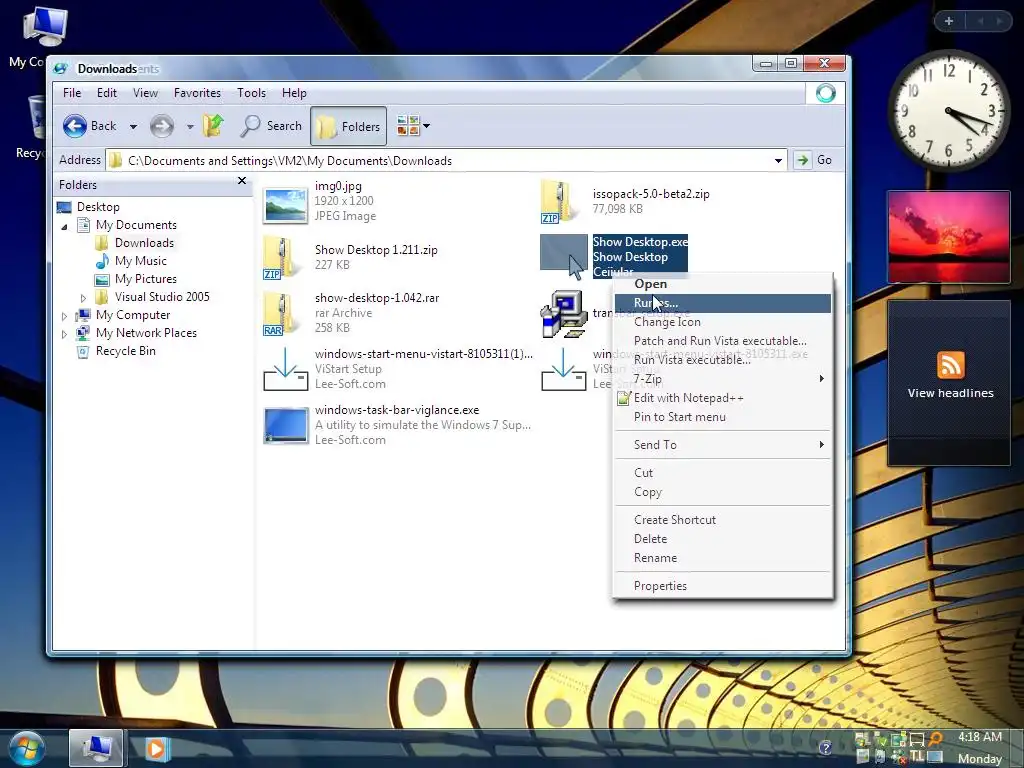
Task: Expand the Visual Studio 2005 node
Action: pyautogui.click(x=83, y=298)
